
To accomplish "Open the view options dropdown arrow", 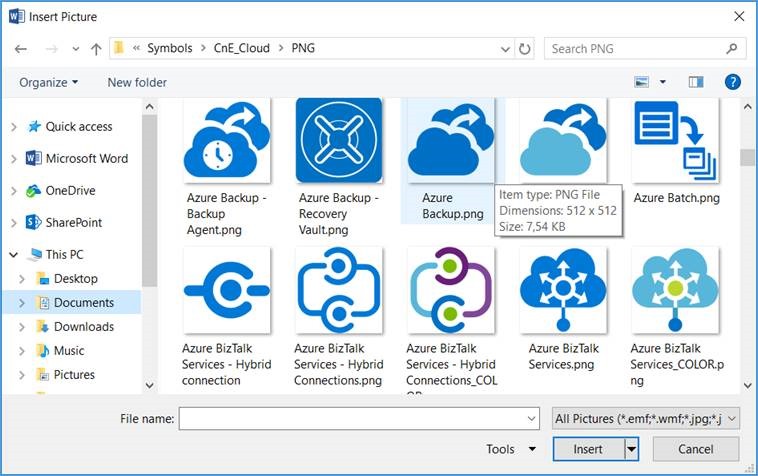I will pos(663,82).
